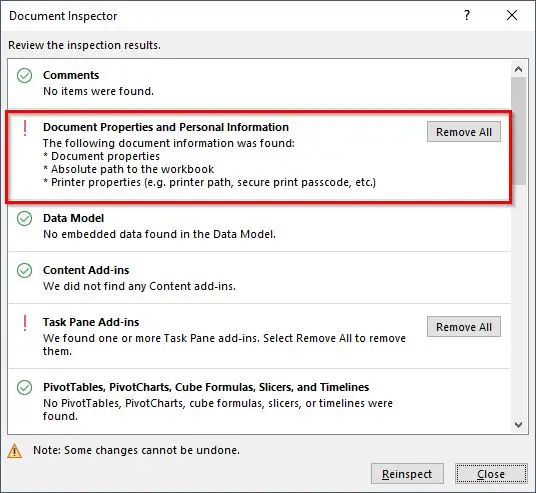Select the Content Add-ins result heading
The image size is (536, 493).
coord(86,270)
